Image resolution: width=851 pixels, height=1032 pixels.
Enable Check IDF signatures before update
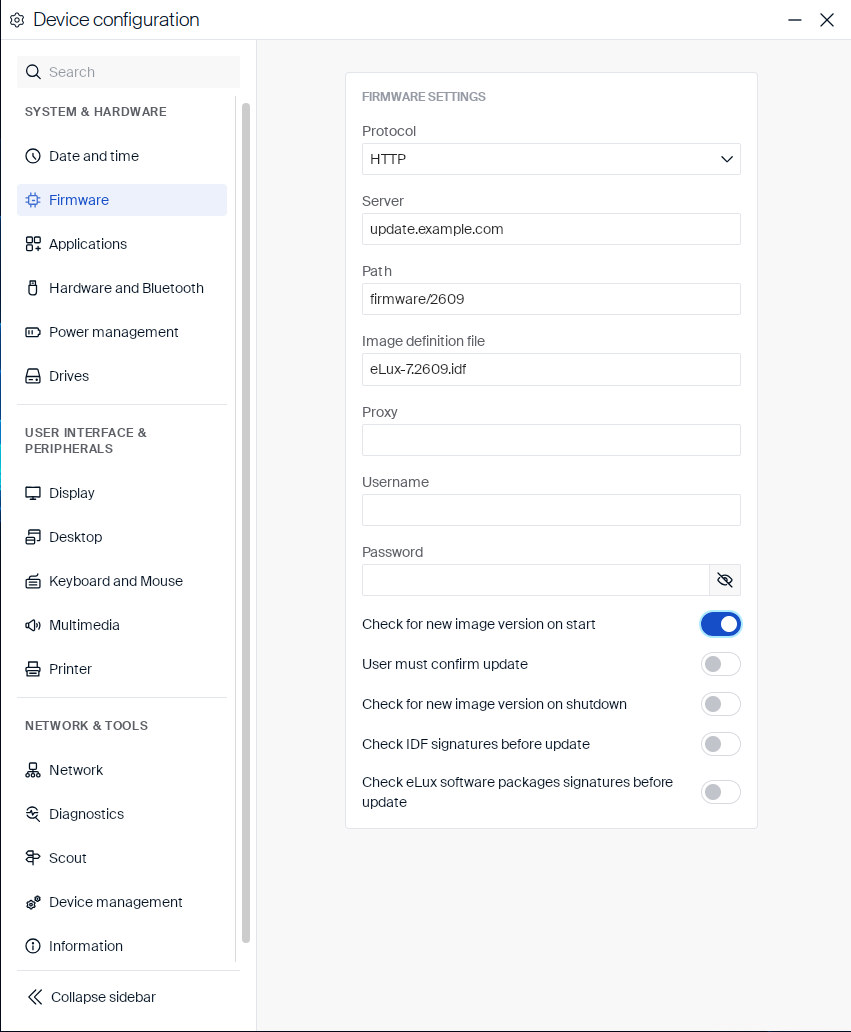pos(721,744)
